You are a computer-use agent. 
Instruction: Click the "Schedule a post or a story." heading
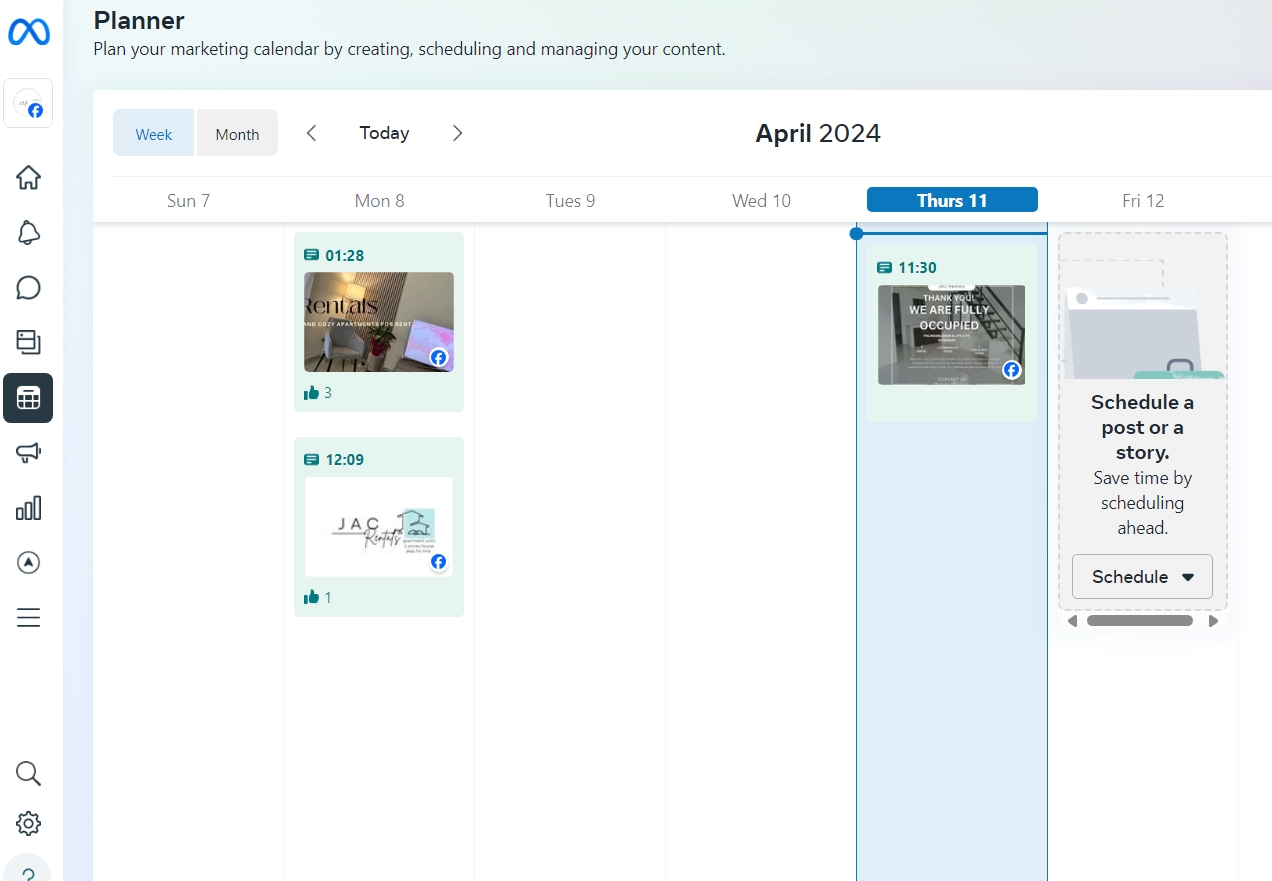point(1142,427)
